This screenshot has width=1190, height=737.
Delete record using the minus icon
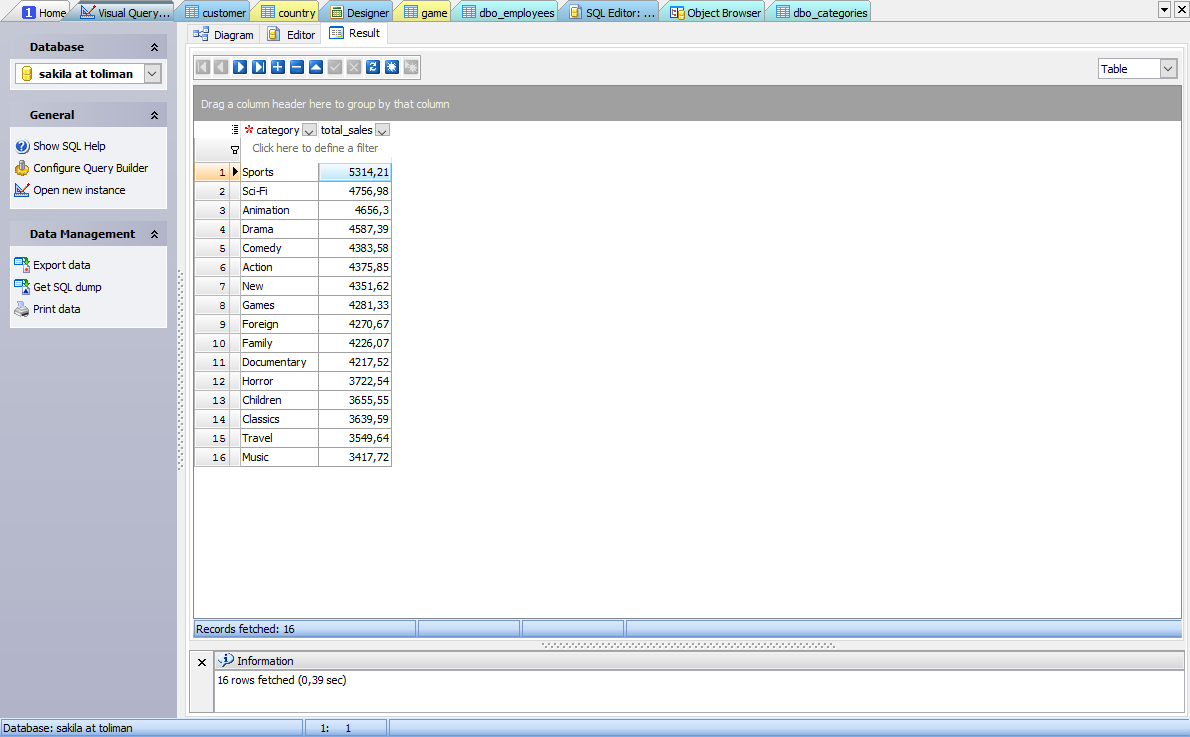point(297,67)
